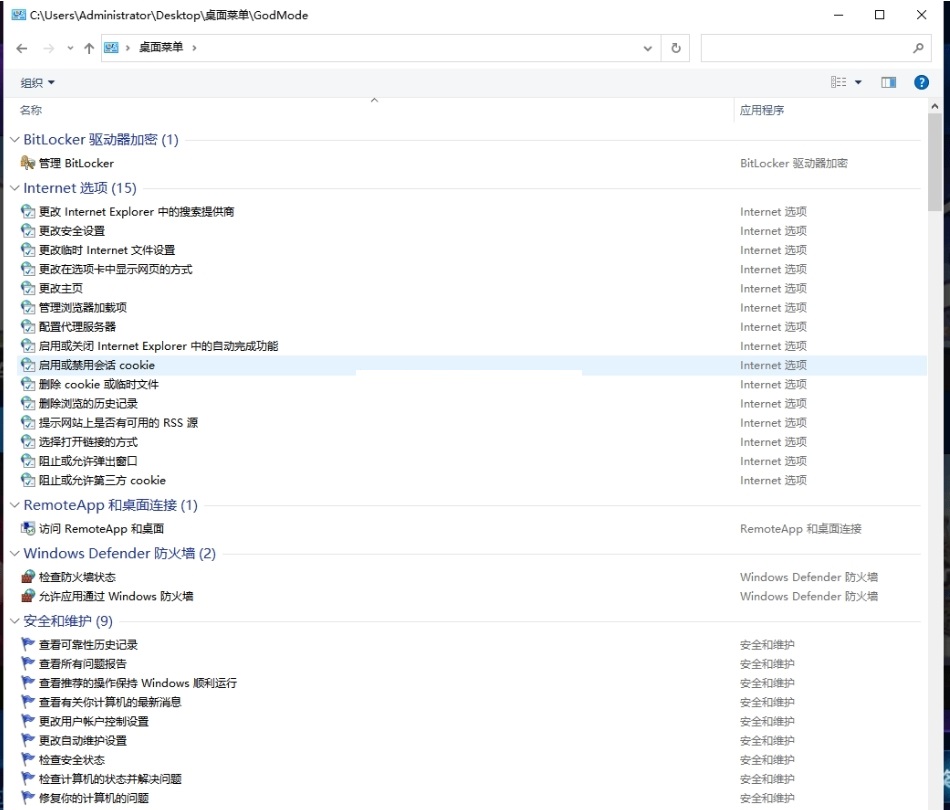
Task: Click the 检查防火墙状态 firewall icon
Action: (x=28, y=577)
